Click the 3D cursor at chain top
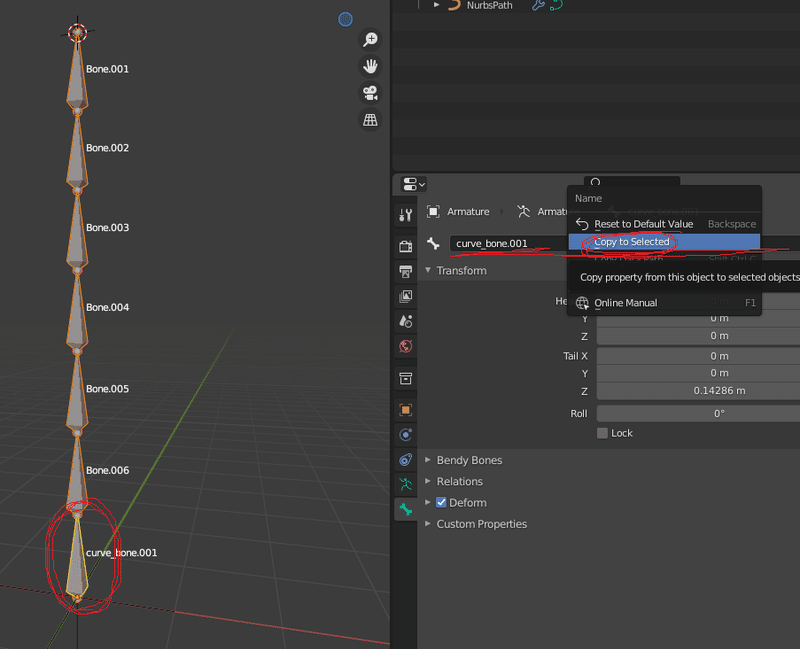800x649 pixels. (77, 33)
